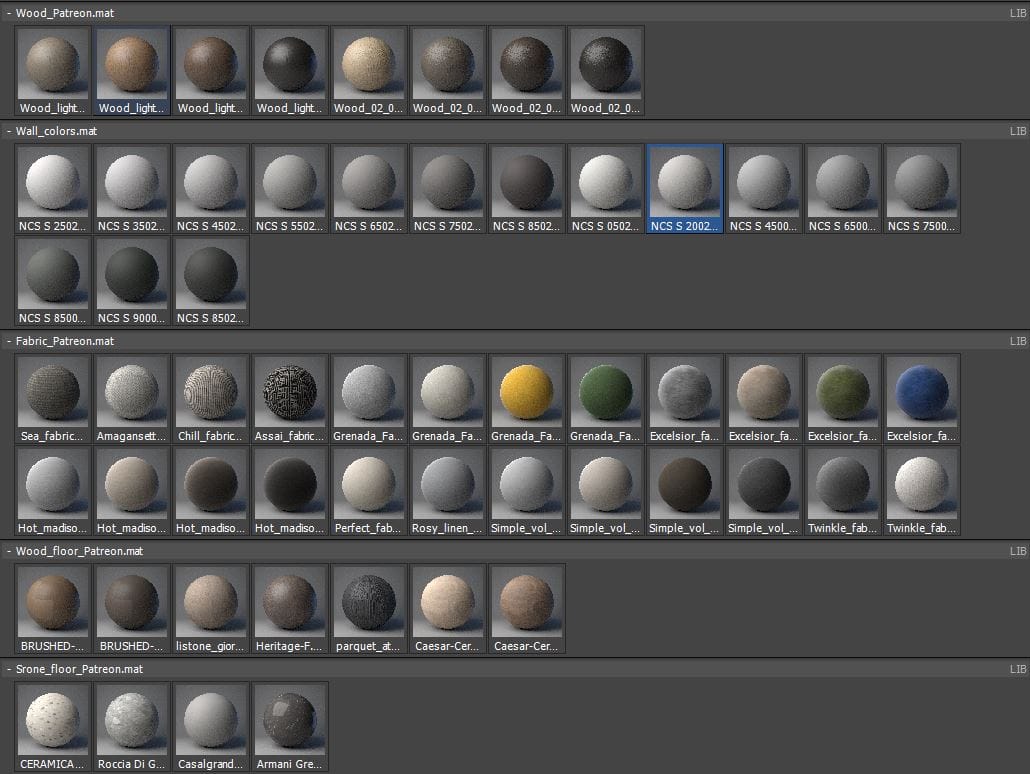Collapse the Srone_floor_Patreon.mat section
This screenshot has width=1030, height=774.
pos(9,669)
